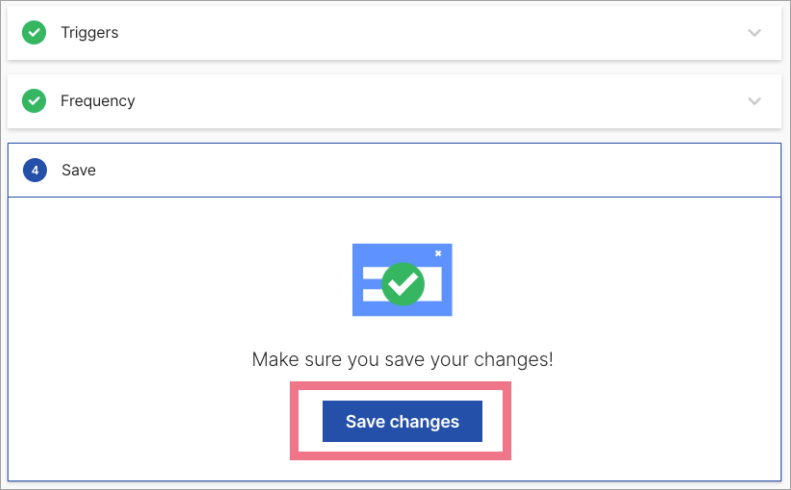
Task: Select the Save step label
Action: point(79,170)
